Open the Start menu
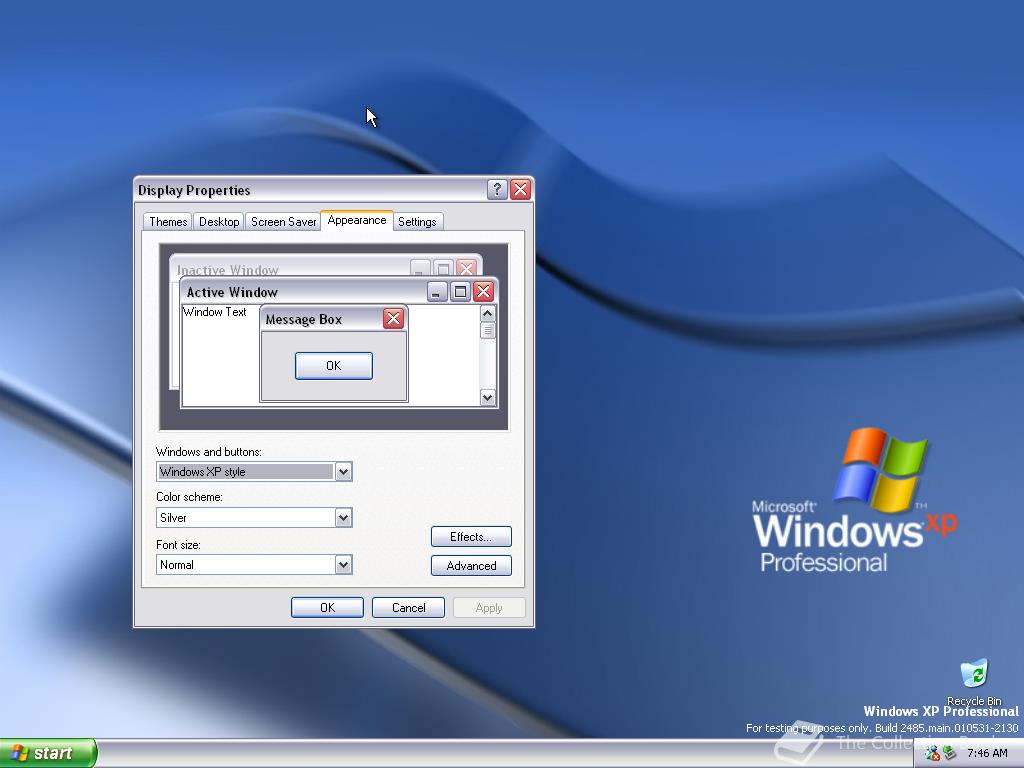1024x768 pixels. click(x=48, y=753)
